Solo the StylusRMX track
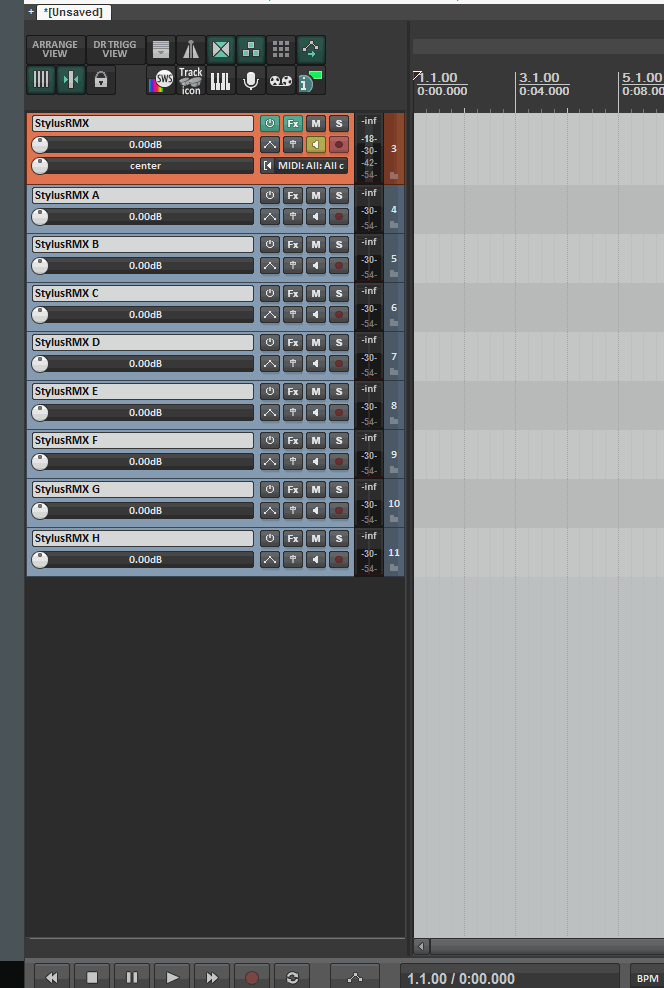 coord(339,124)
